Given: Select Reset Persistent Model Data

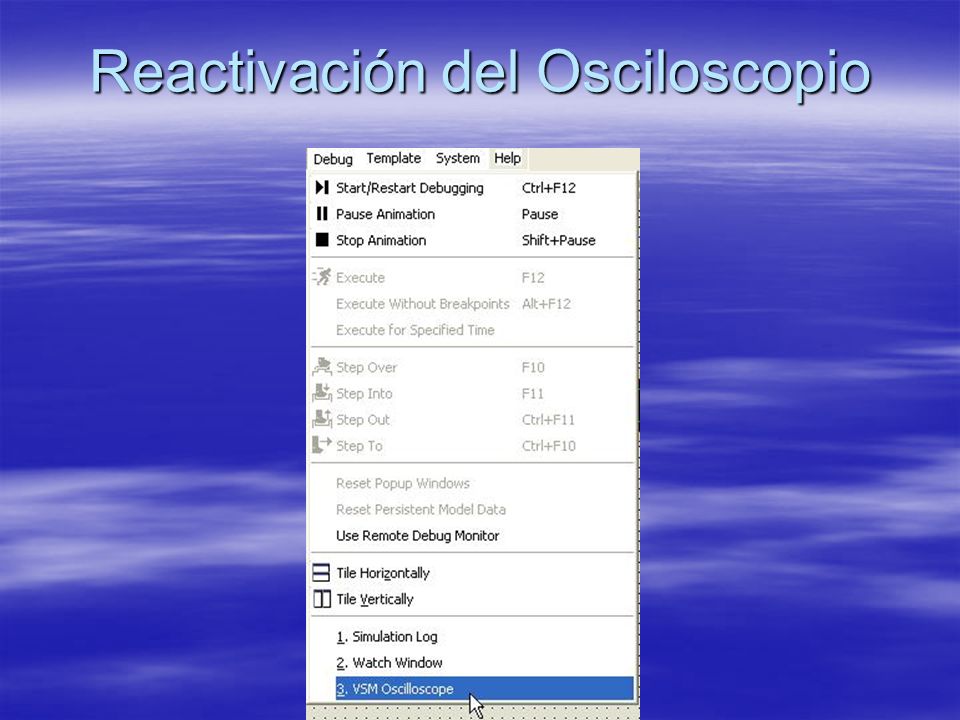Looking at the screenshot, I should coord(473,509).
